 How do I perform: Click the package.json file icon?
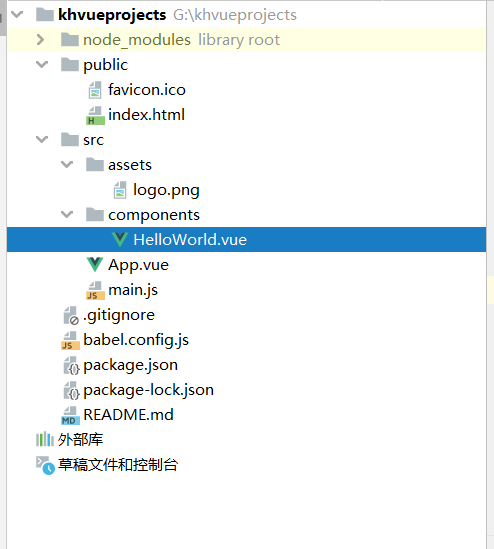(71, 365)
